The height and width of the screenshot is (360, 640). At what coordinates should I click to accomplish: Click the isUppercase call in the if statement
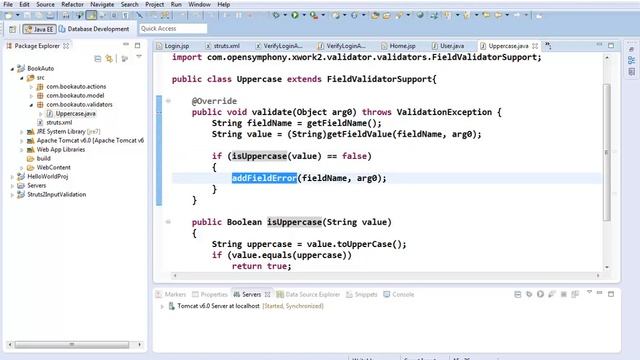tap(259, 156)
